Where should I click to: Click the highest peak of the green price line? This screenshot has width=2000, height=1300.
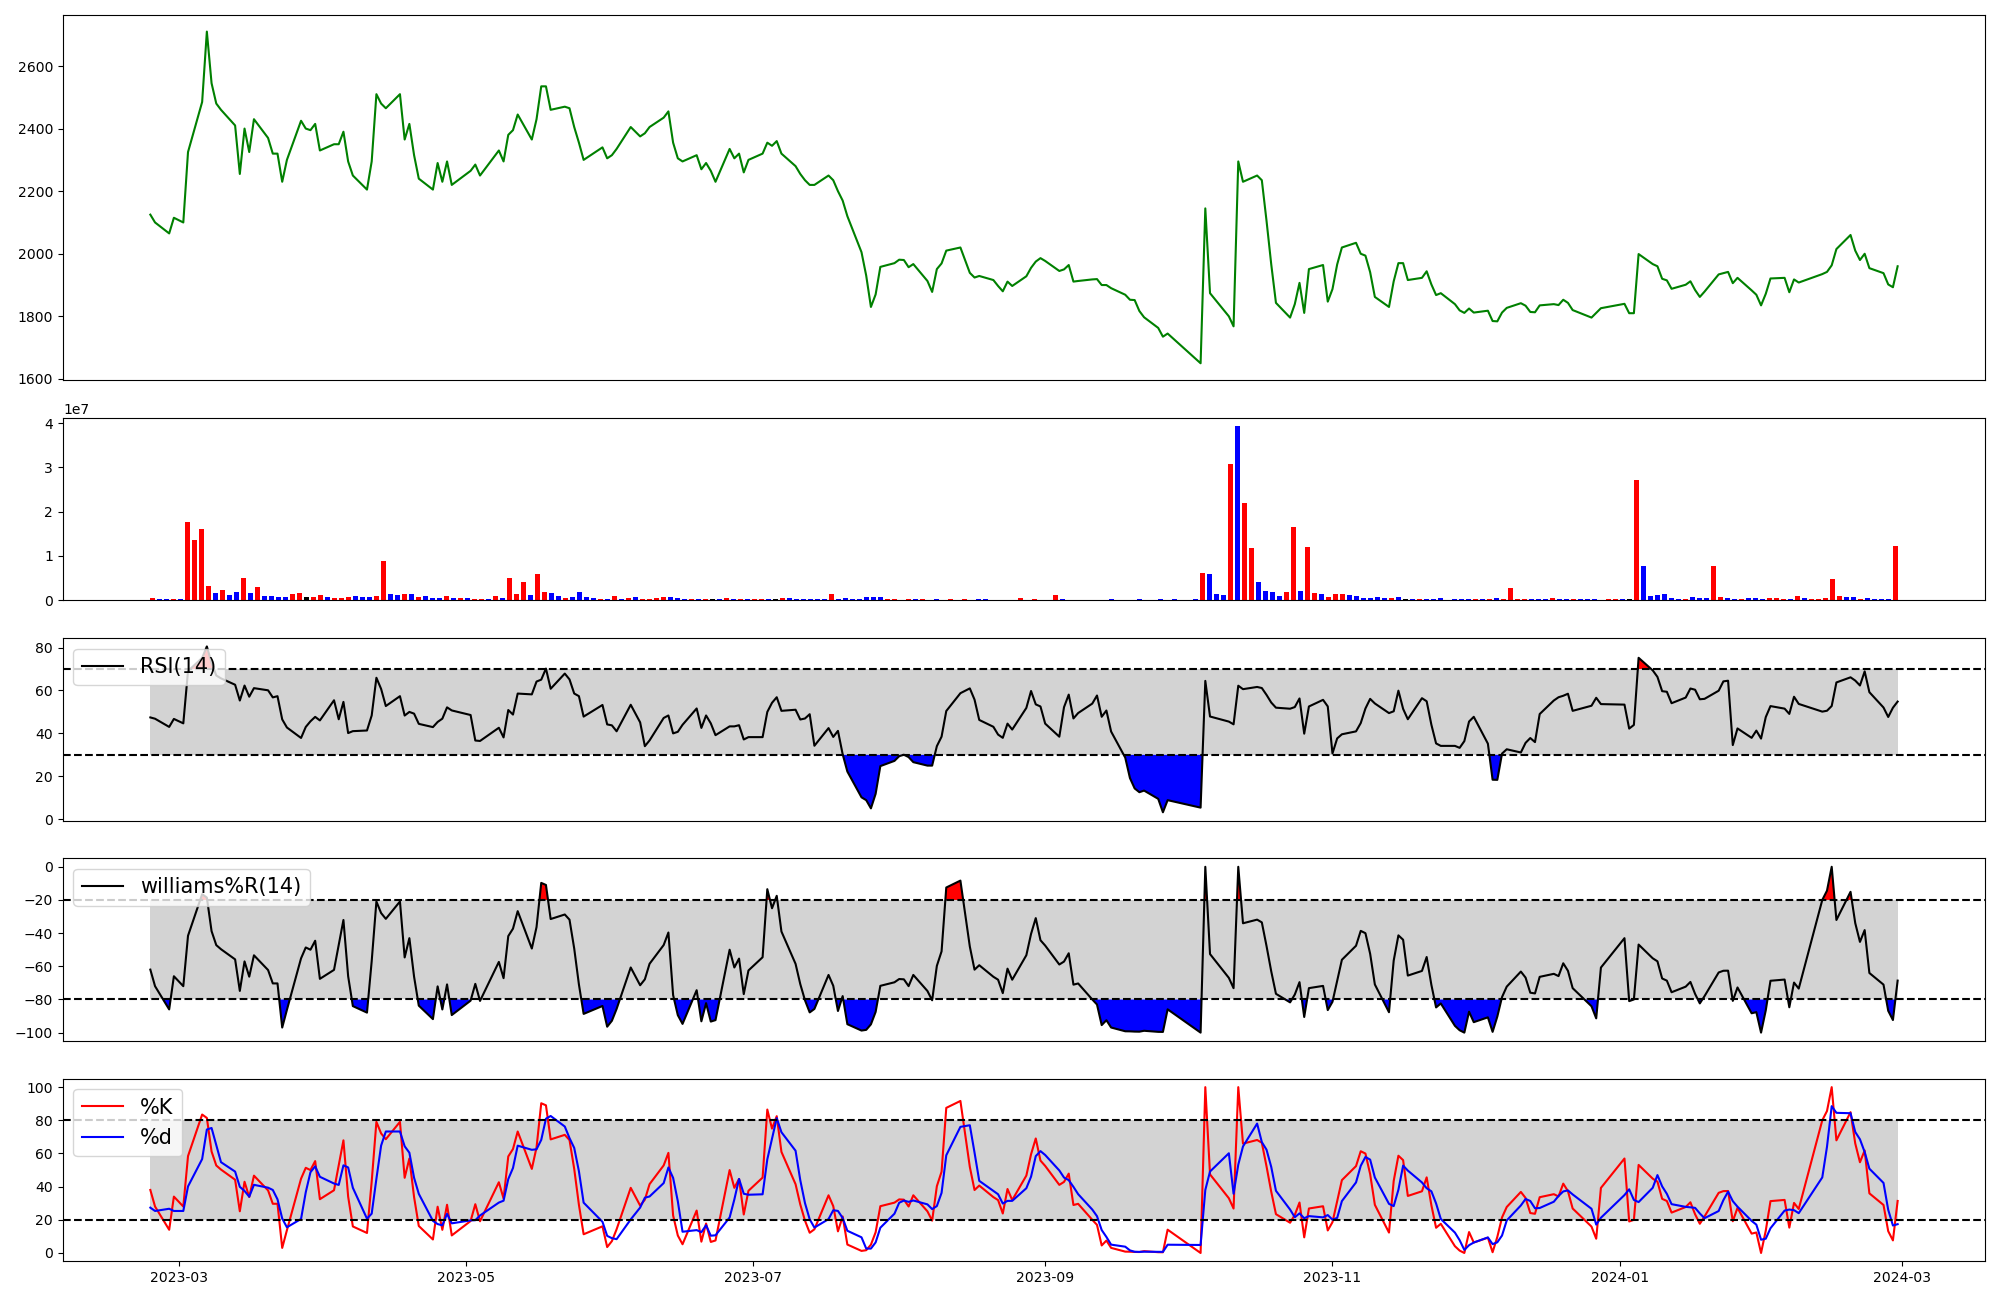point(207,32)
